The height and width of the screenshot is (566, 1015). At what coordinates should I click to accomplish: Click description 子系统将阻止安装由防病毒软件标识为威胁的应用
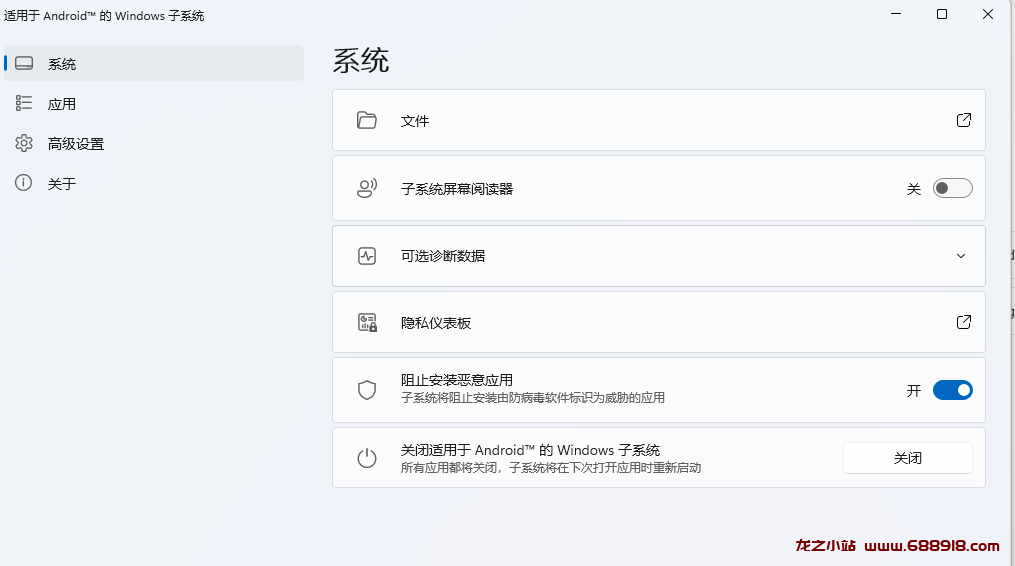[x=533, y=398]
